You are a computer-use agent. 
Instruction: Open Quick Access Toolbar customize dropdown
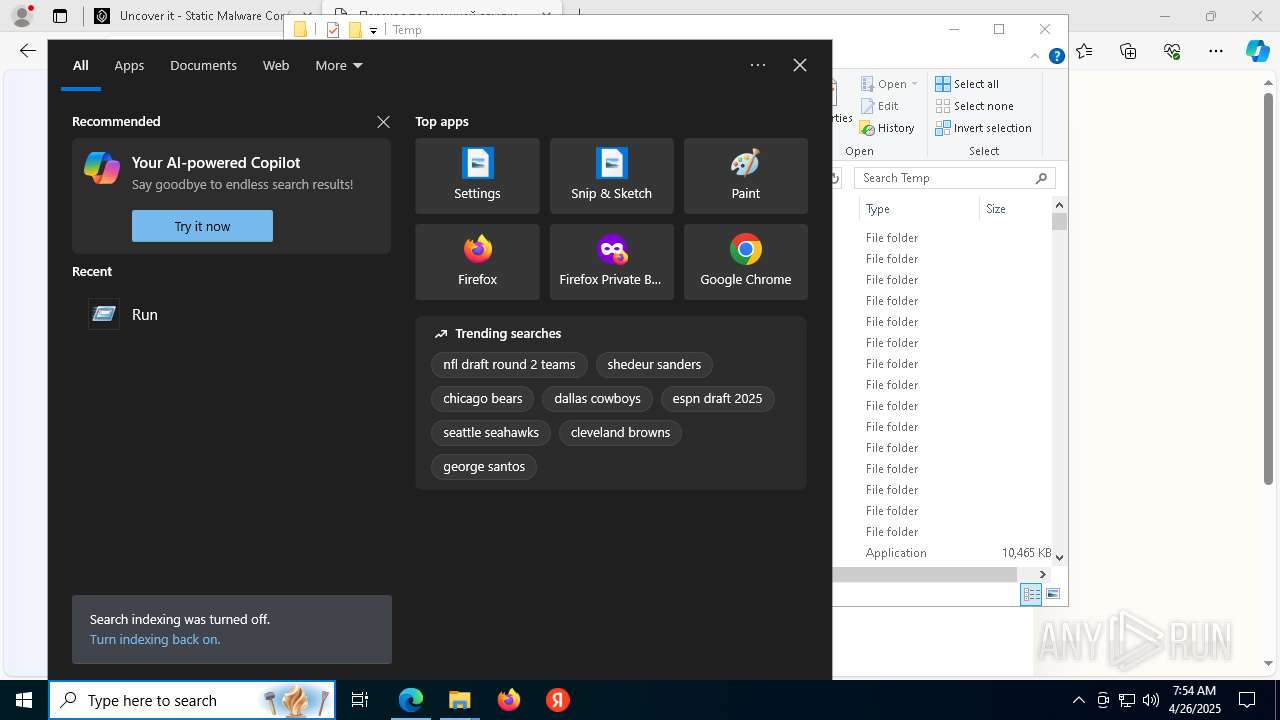pos(373,30)
